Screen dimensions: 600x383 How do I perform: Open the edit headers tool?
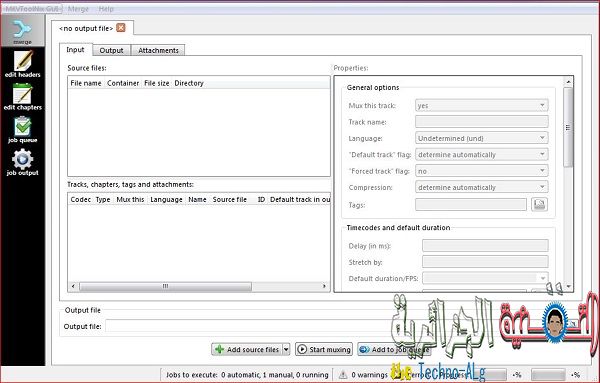coord(23,64)
